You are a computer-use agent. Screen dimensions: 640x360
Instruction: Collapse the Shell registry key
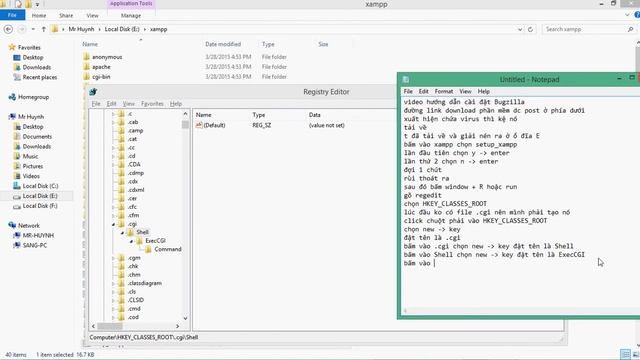coord(122,233)
